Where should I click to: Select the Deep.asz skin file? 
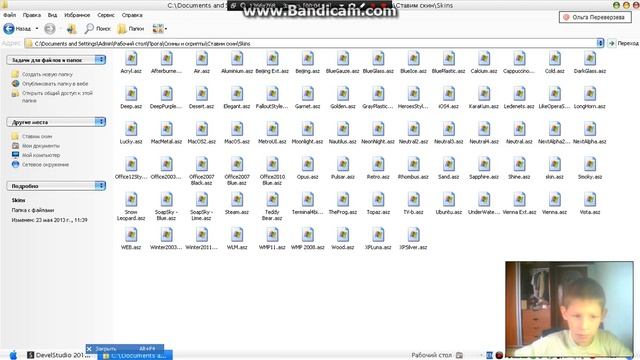[x=131, y=98]
